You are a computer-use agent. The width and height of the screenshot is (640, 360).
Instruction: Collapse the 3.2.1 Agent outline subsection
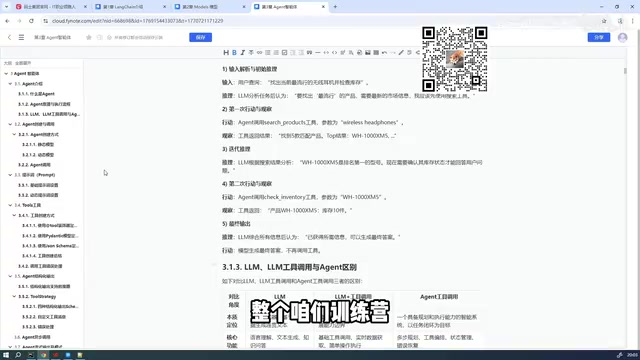[x=14, y=134]
